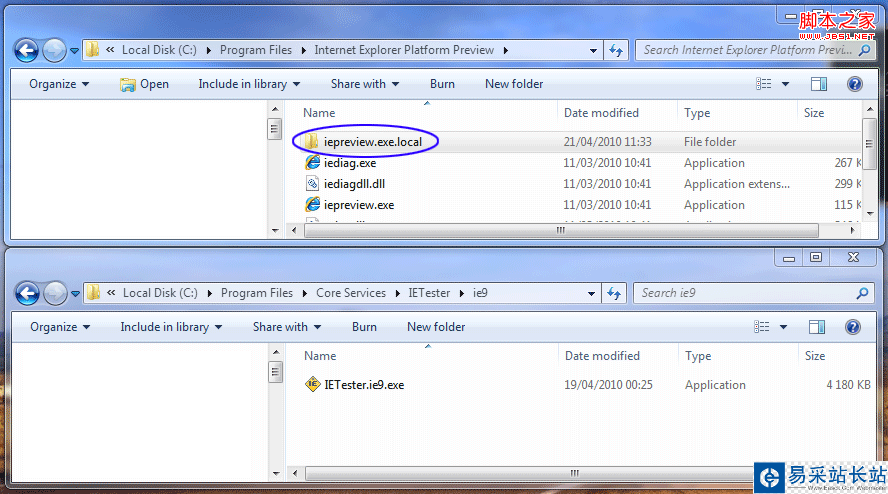Screen dimensions: 888x494
Task: Click top window file list vertical scrollbar
Action: (x=869, y=143)
